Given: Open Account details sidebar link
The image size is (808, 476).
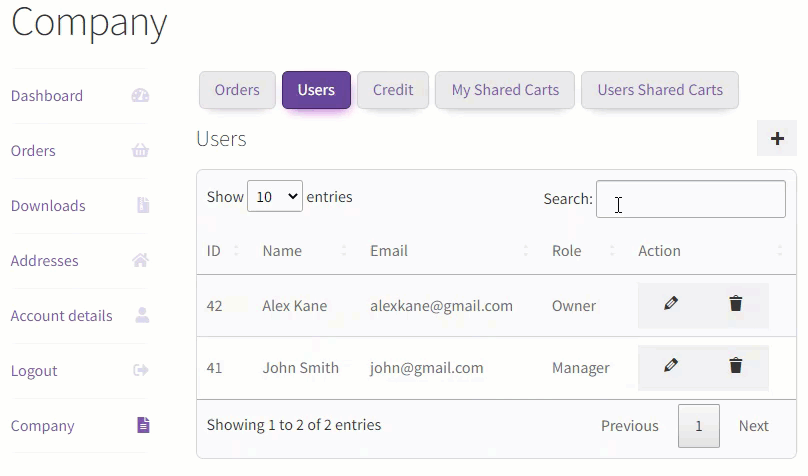Looking at the screenshot, I should [61, 316].
